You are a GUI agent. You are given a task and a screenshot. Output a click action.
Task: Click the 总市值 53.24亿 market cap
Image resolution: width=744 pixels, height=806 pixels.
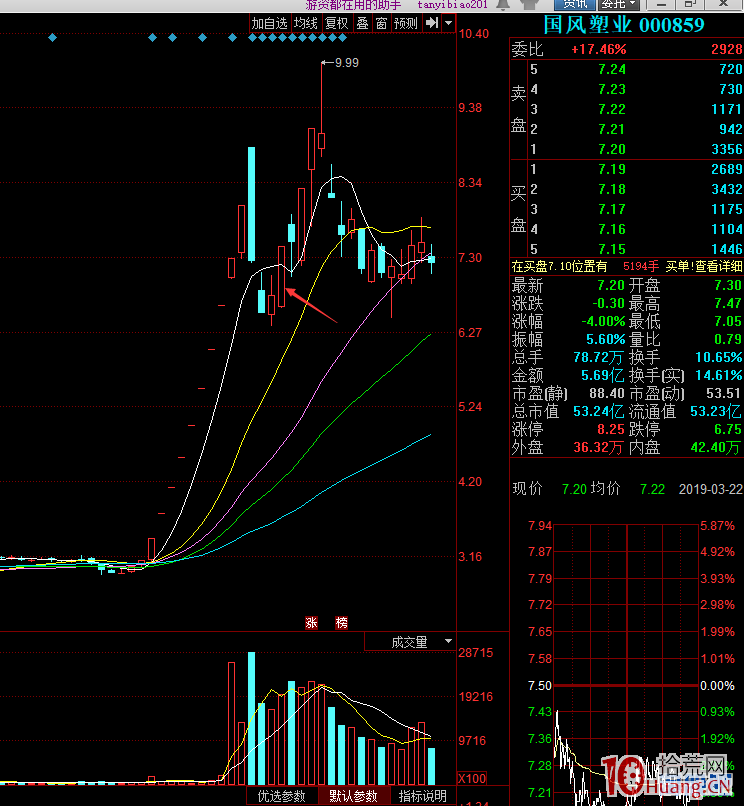[598, 411]
